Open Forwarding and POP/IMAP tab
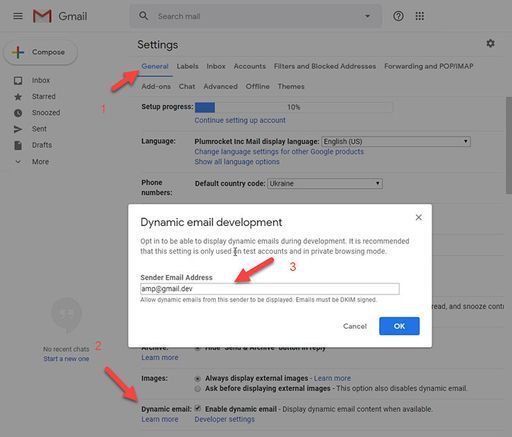Screen dimensions: 512x437 [429, 66]
